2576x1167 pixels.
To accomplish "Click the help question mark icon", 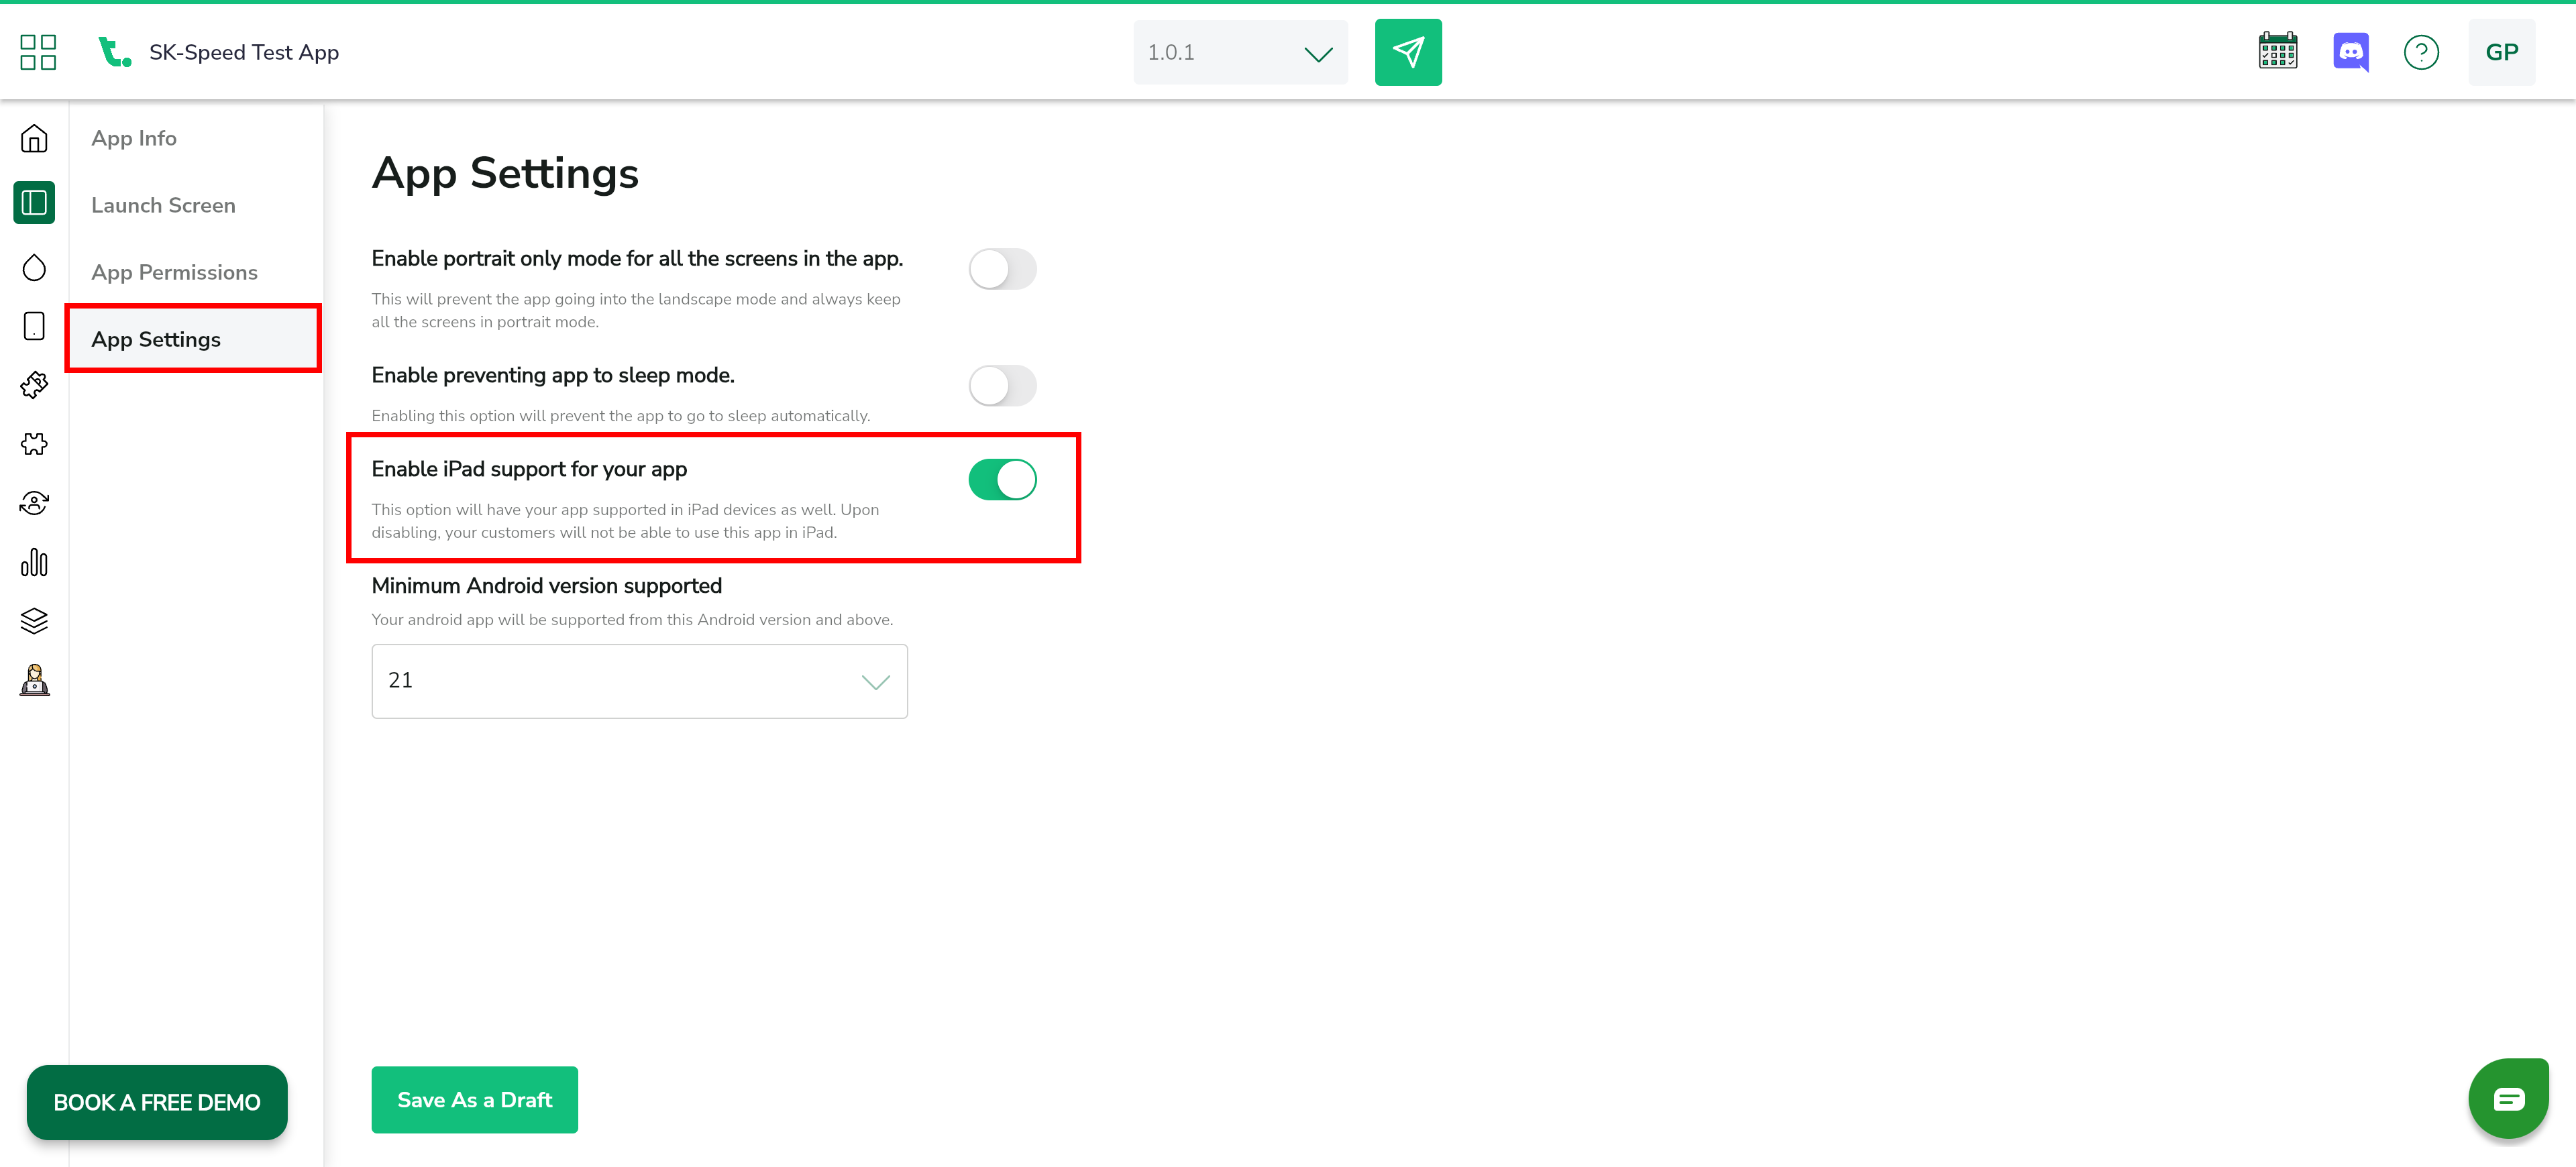I will point(2421,52).
